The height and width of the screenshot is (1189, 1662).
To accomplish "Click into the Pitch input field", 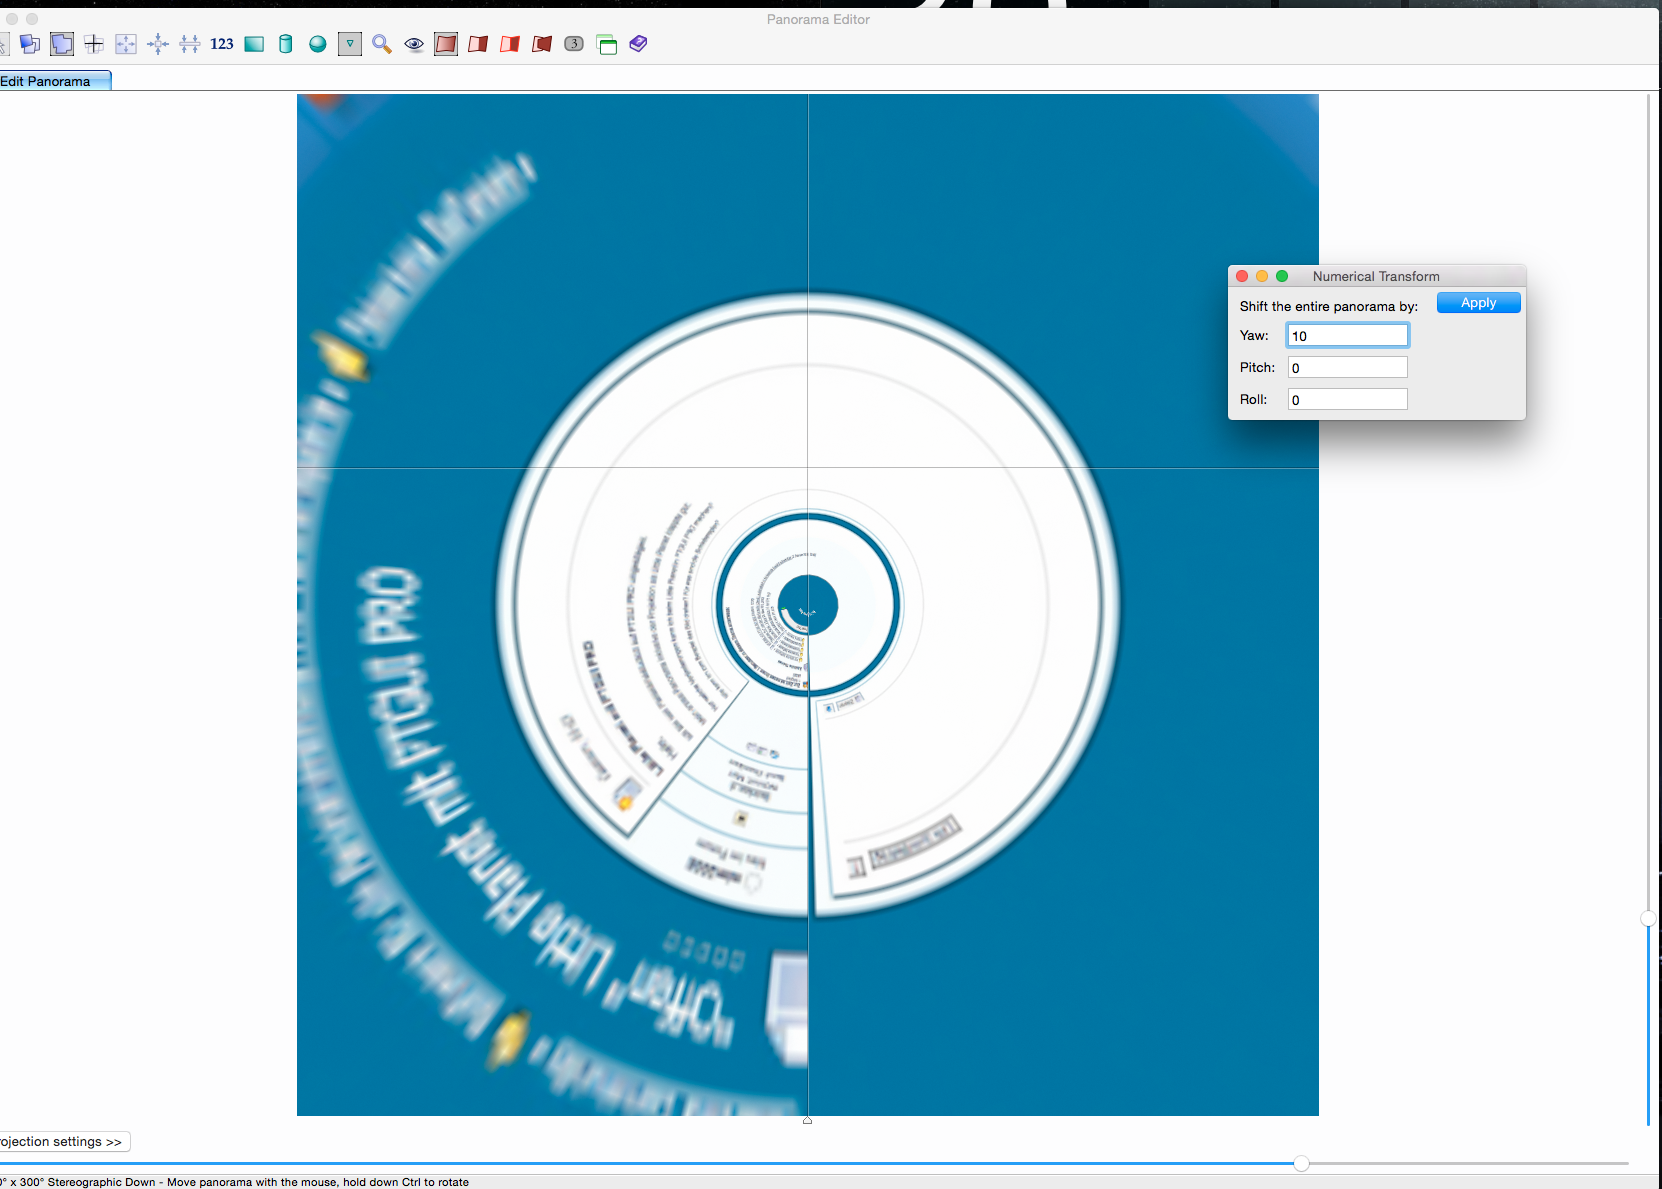I will (1347, 368).
